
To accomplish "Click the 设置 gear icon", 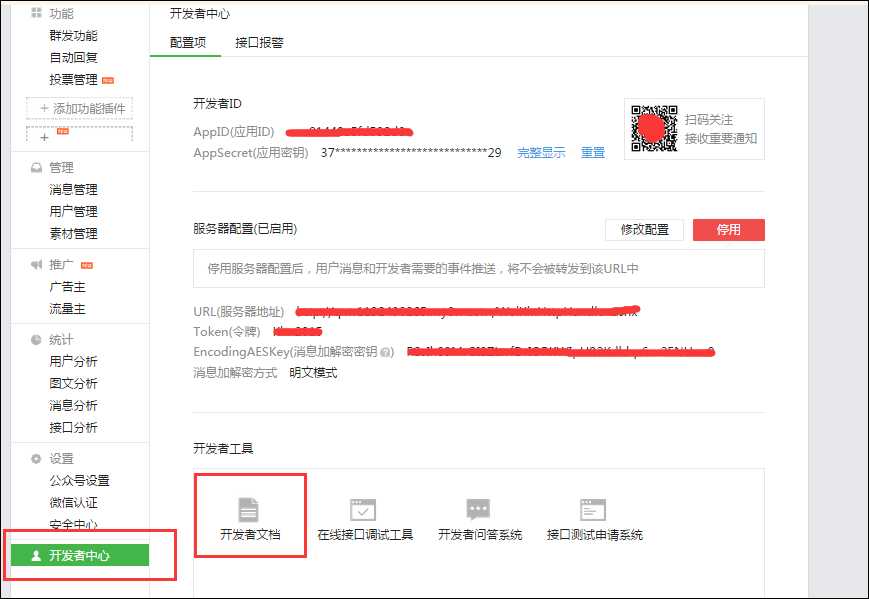I will (37, 459).
